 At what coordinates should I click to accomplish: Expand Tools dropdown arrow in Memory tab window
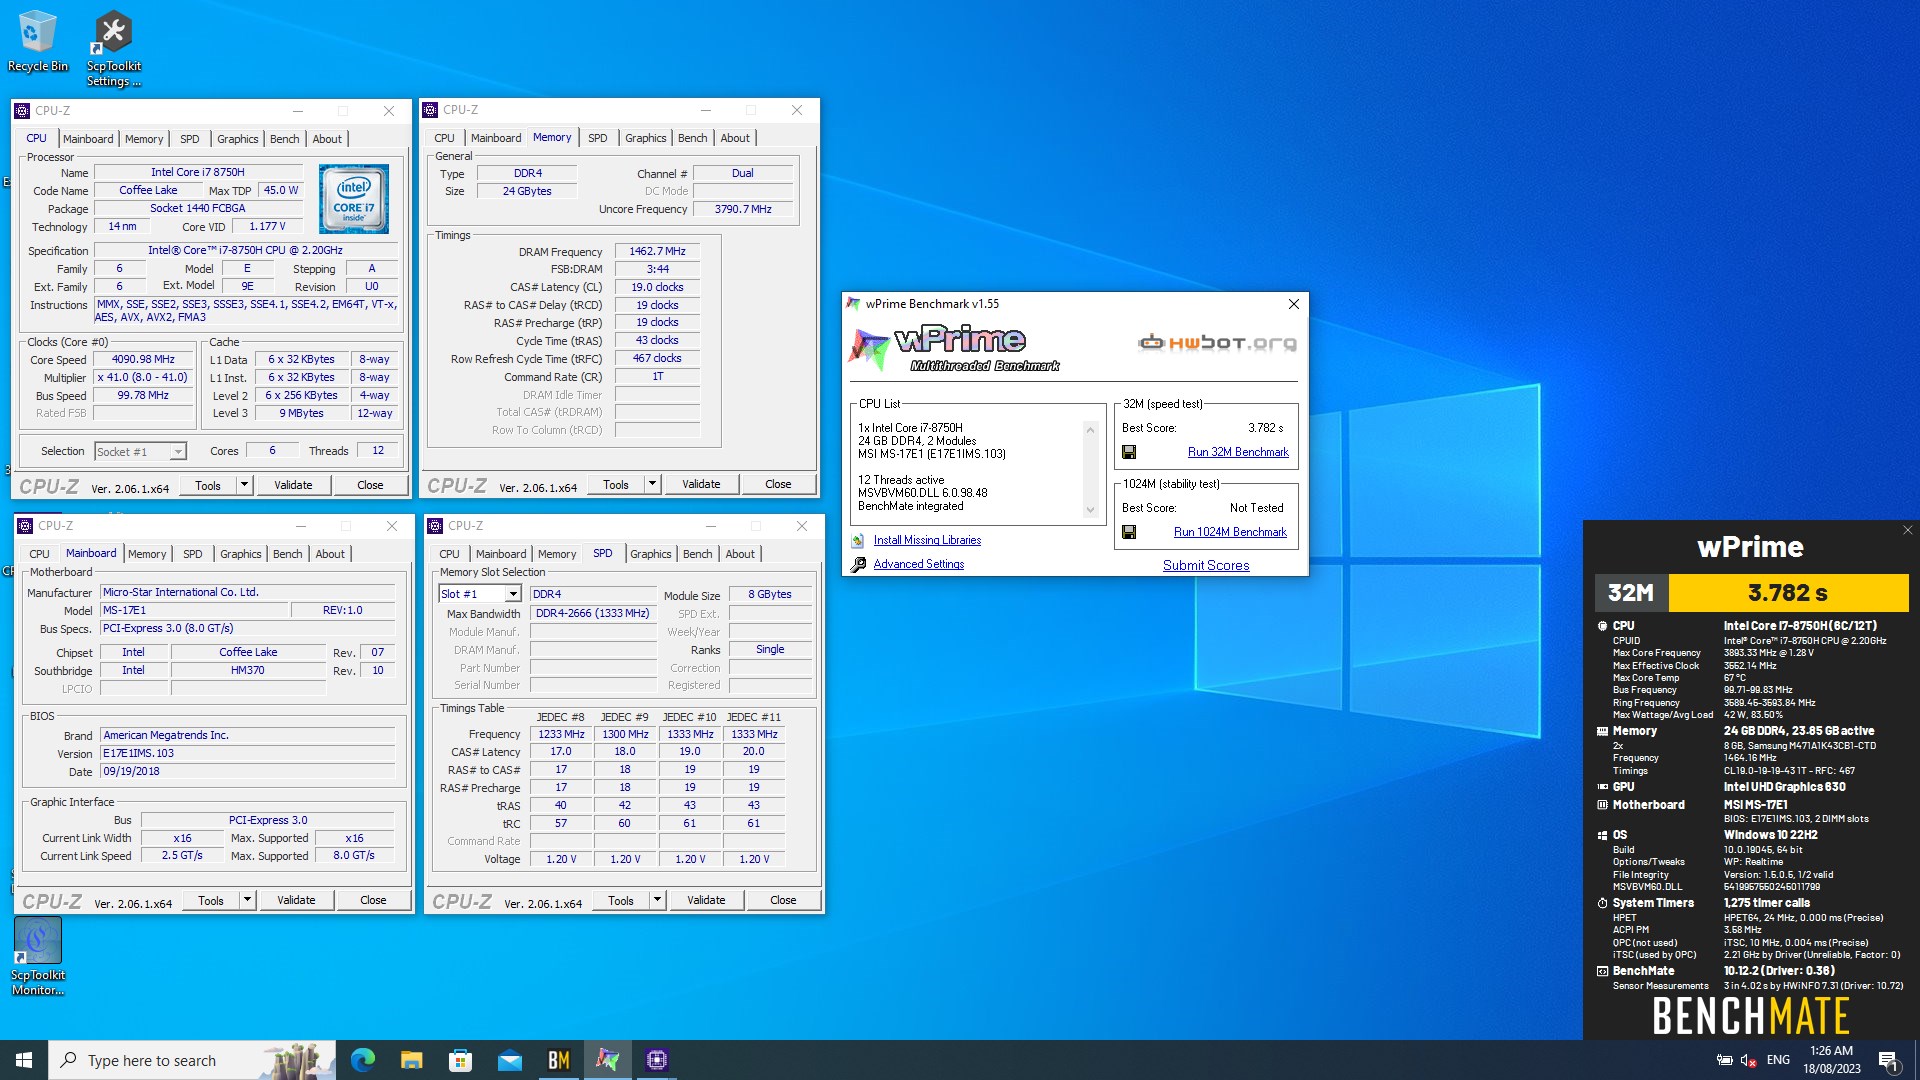[651, 484]
